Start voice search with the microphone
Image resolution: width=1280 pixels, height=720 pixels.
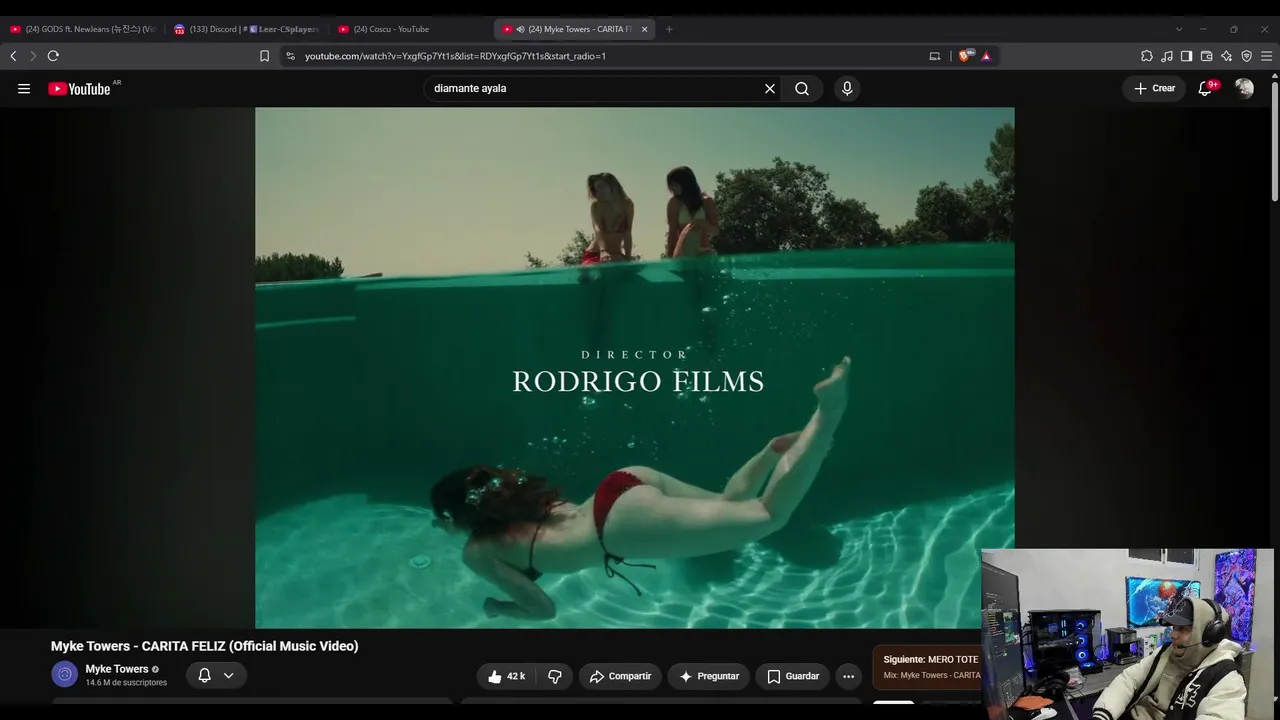pyautogui.click(x=847, y=89)
